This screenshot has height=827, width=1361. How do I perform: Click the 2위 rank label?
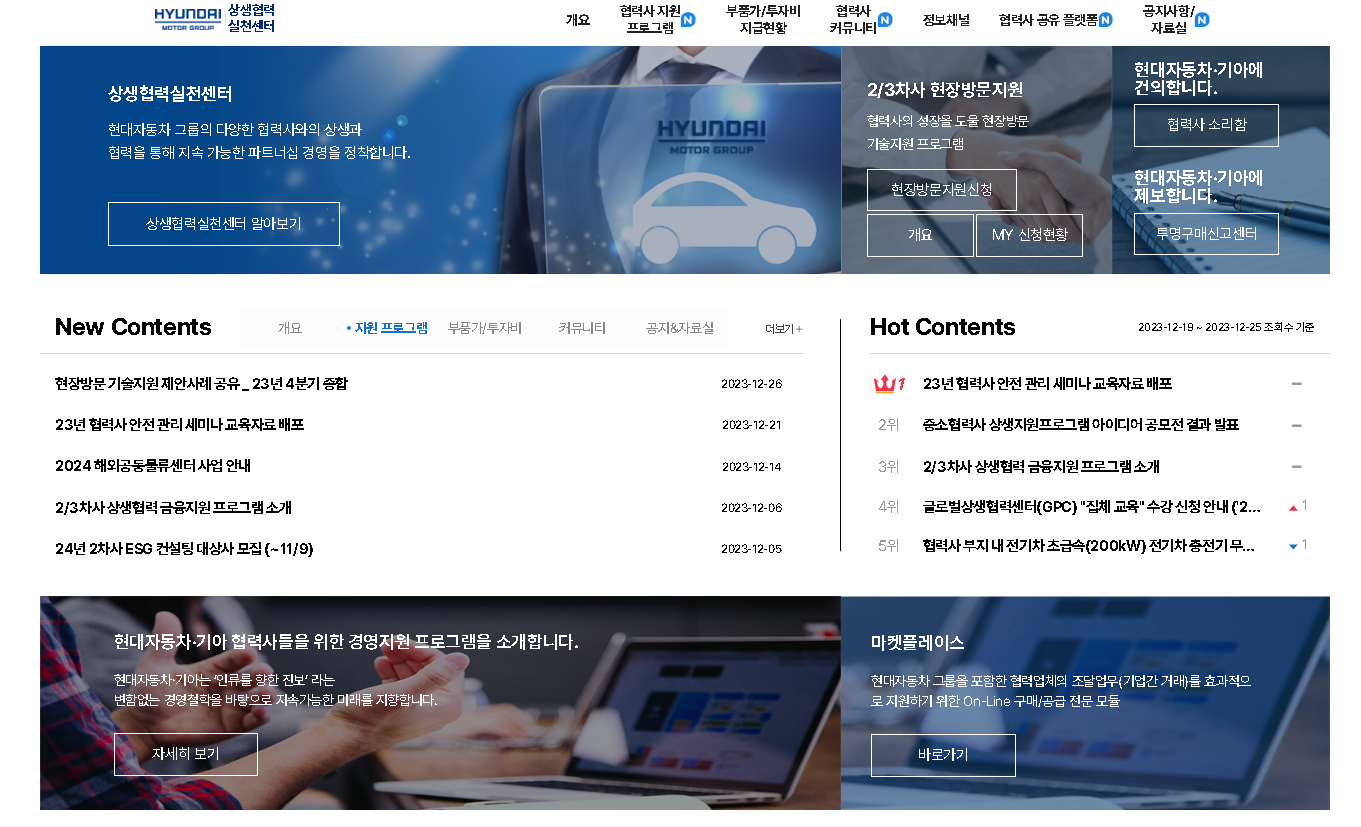click(x=889, y=425)
